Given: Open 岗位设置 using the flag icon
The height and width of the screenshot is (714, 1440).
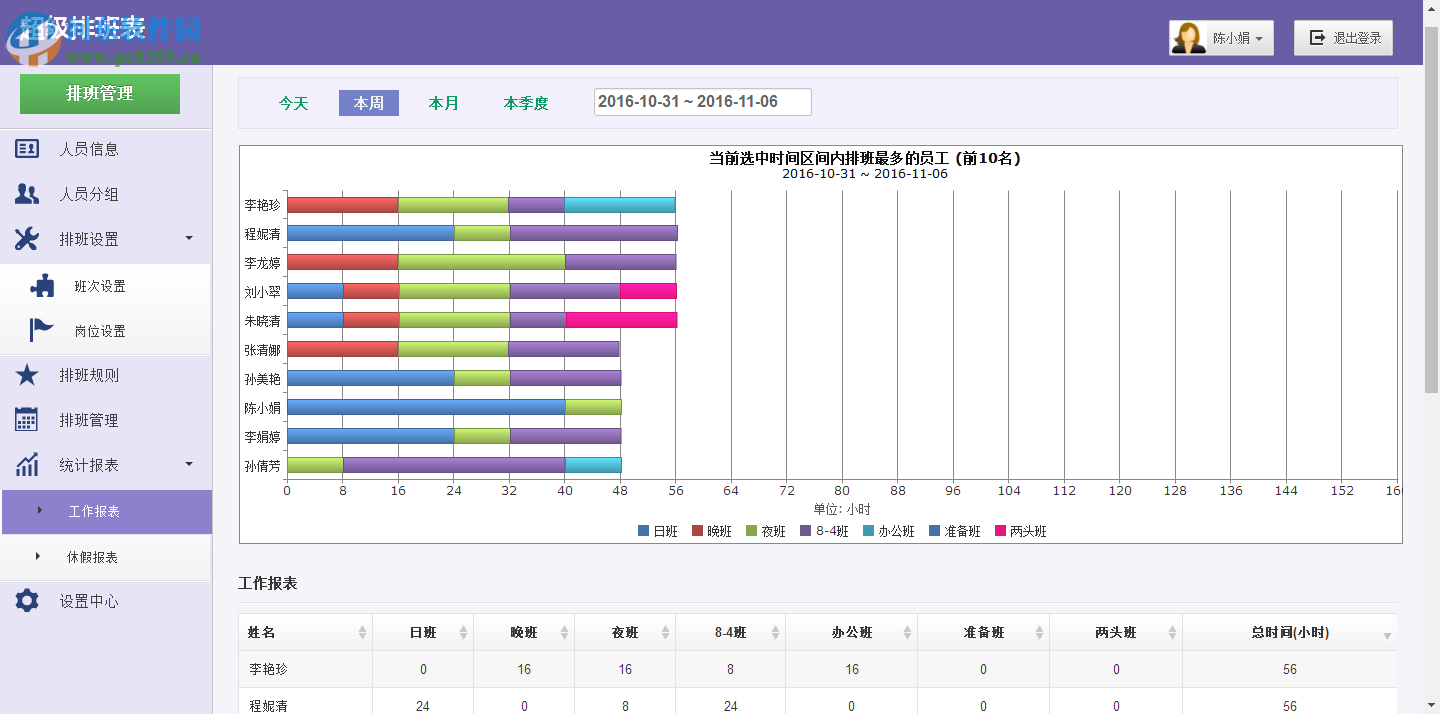Looking at the screenshot, I should [42, 330].
